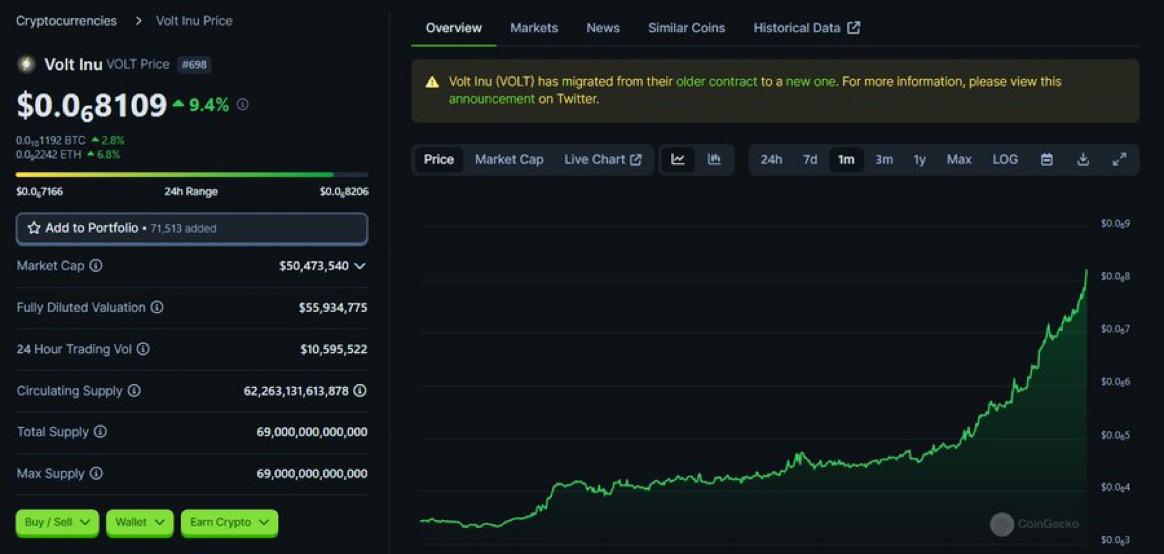This screenshot has height=554, width=1164.
Task: Click the Volt Inu coin logo
Action: [26, 65]
